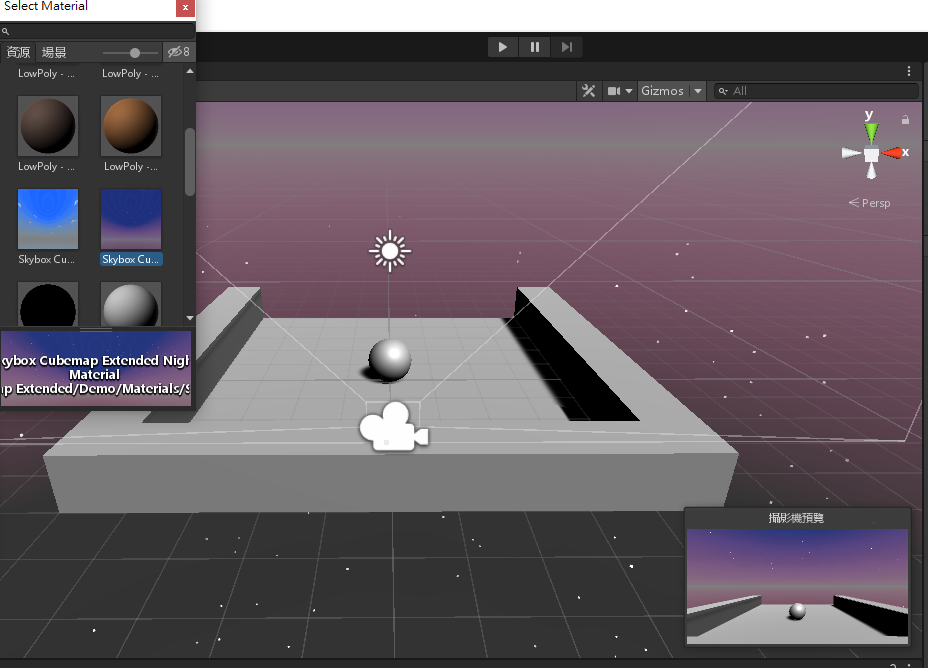Viewport: 928px width, 668px height.
Task: Click the scene search All field
Action: [x=820, y=91]
